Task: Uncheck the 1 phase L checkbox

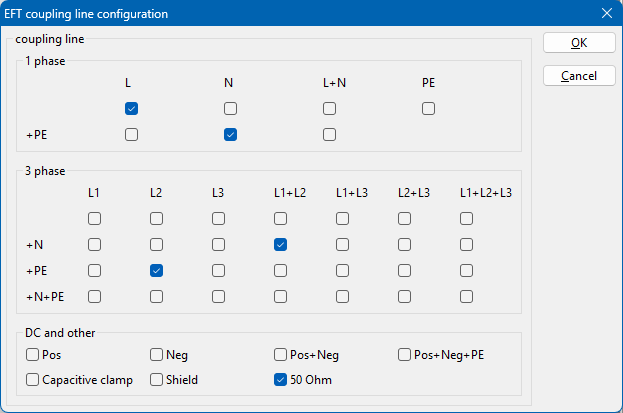Action: coord(131,108)
